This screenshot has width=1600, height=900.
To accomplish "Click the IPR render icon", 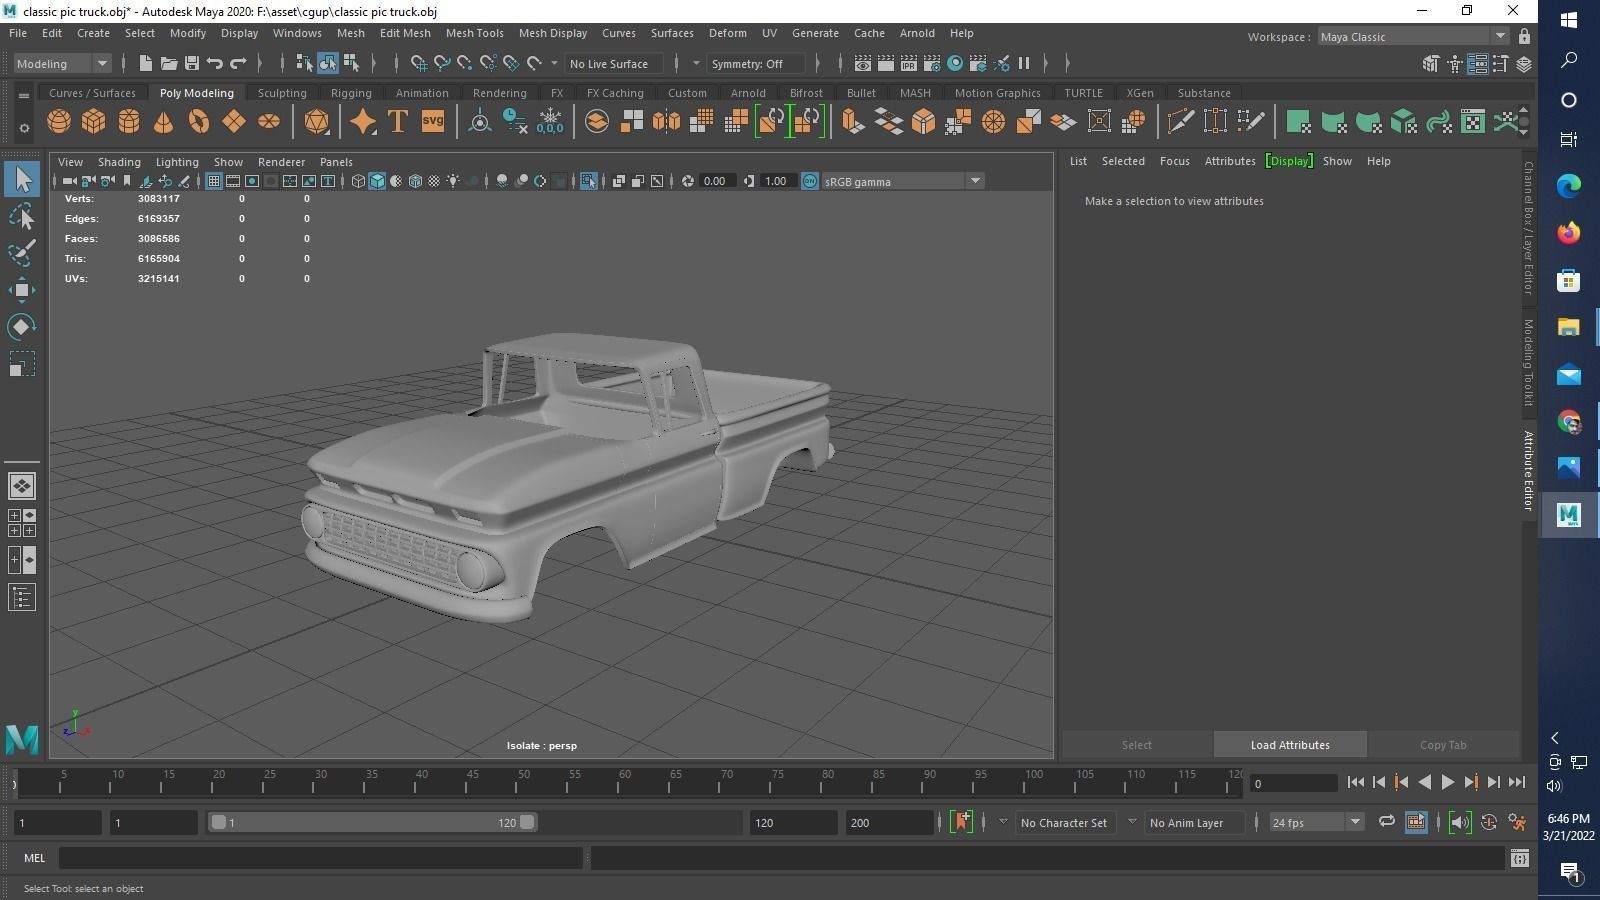I will (x=909, y=63).
